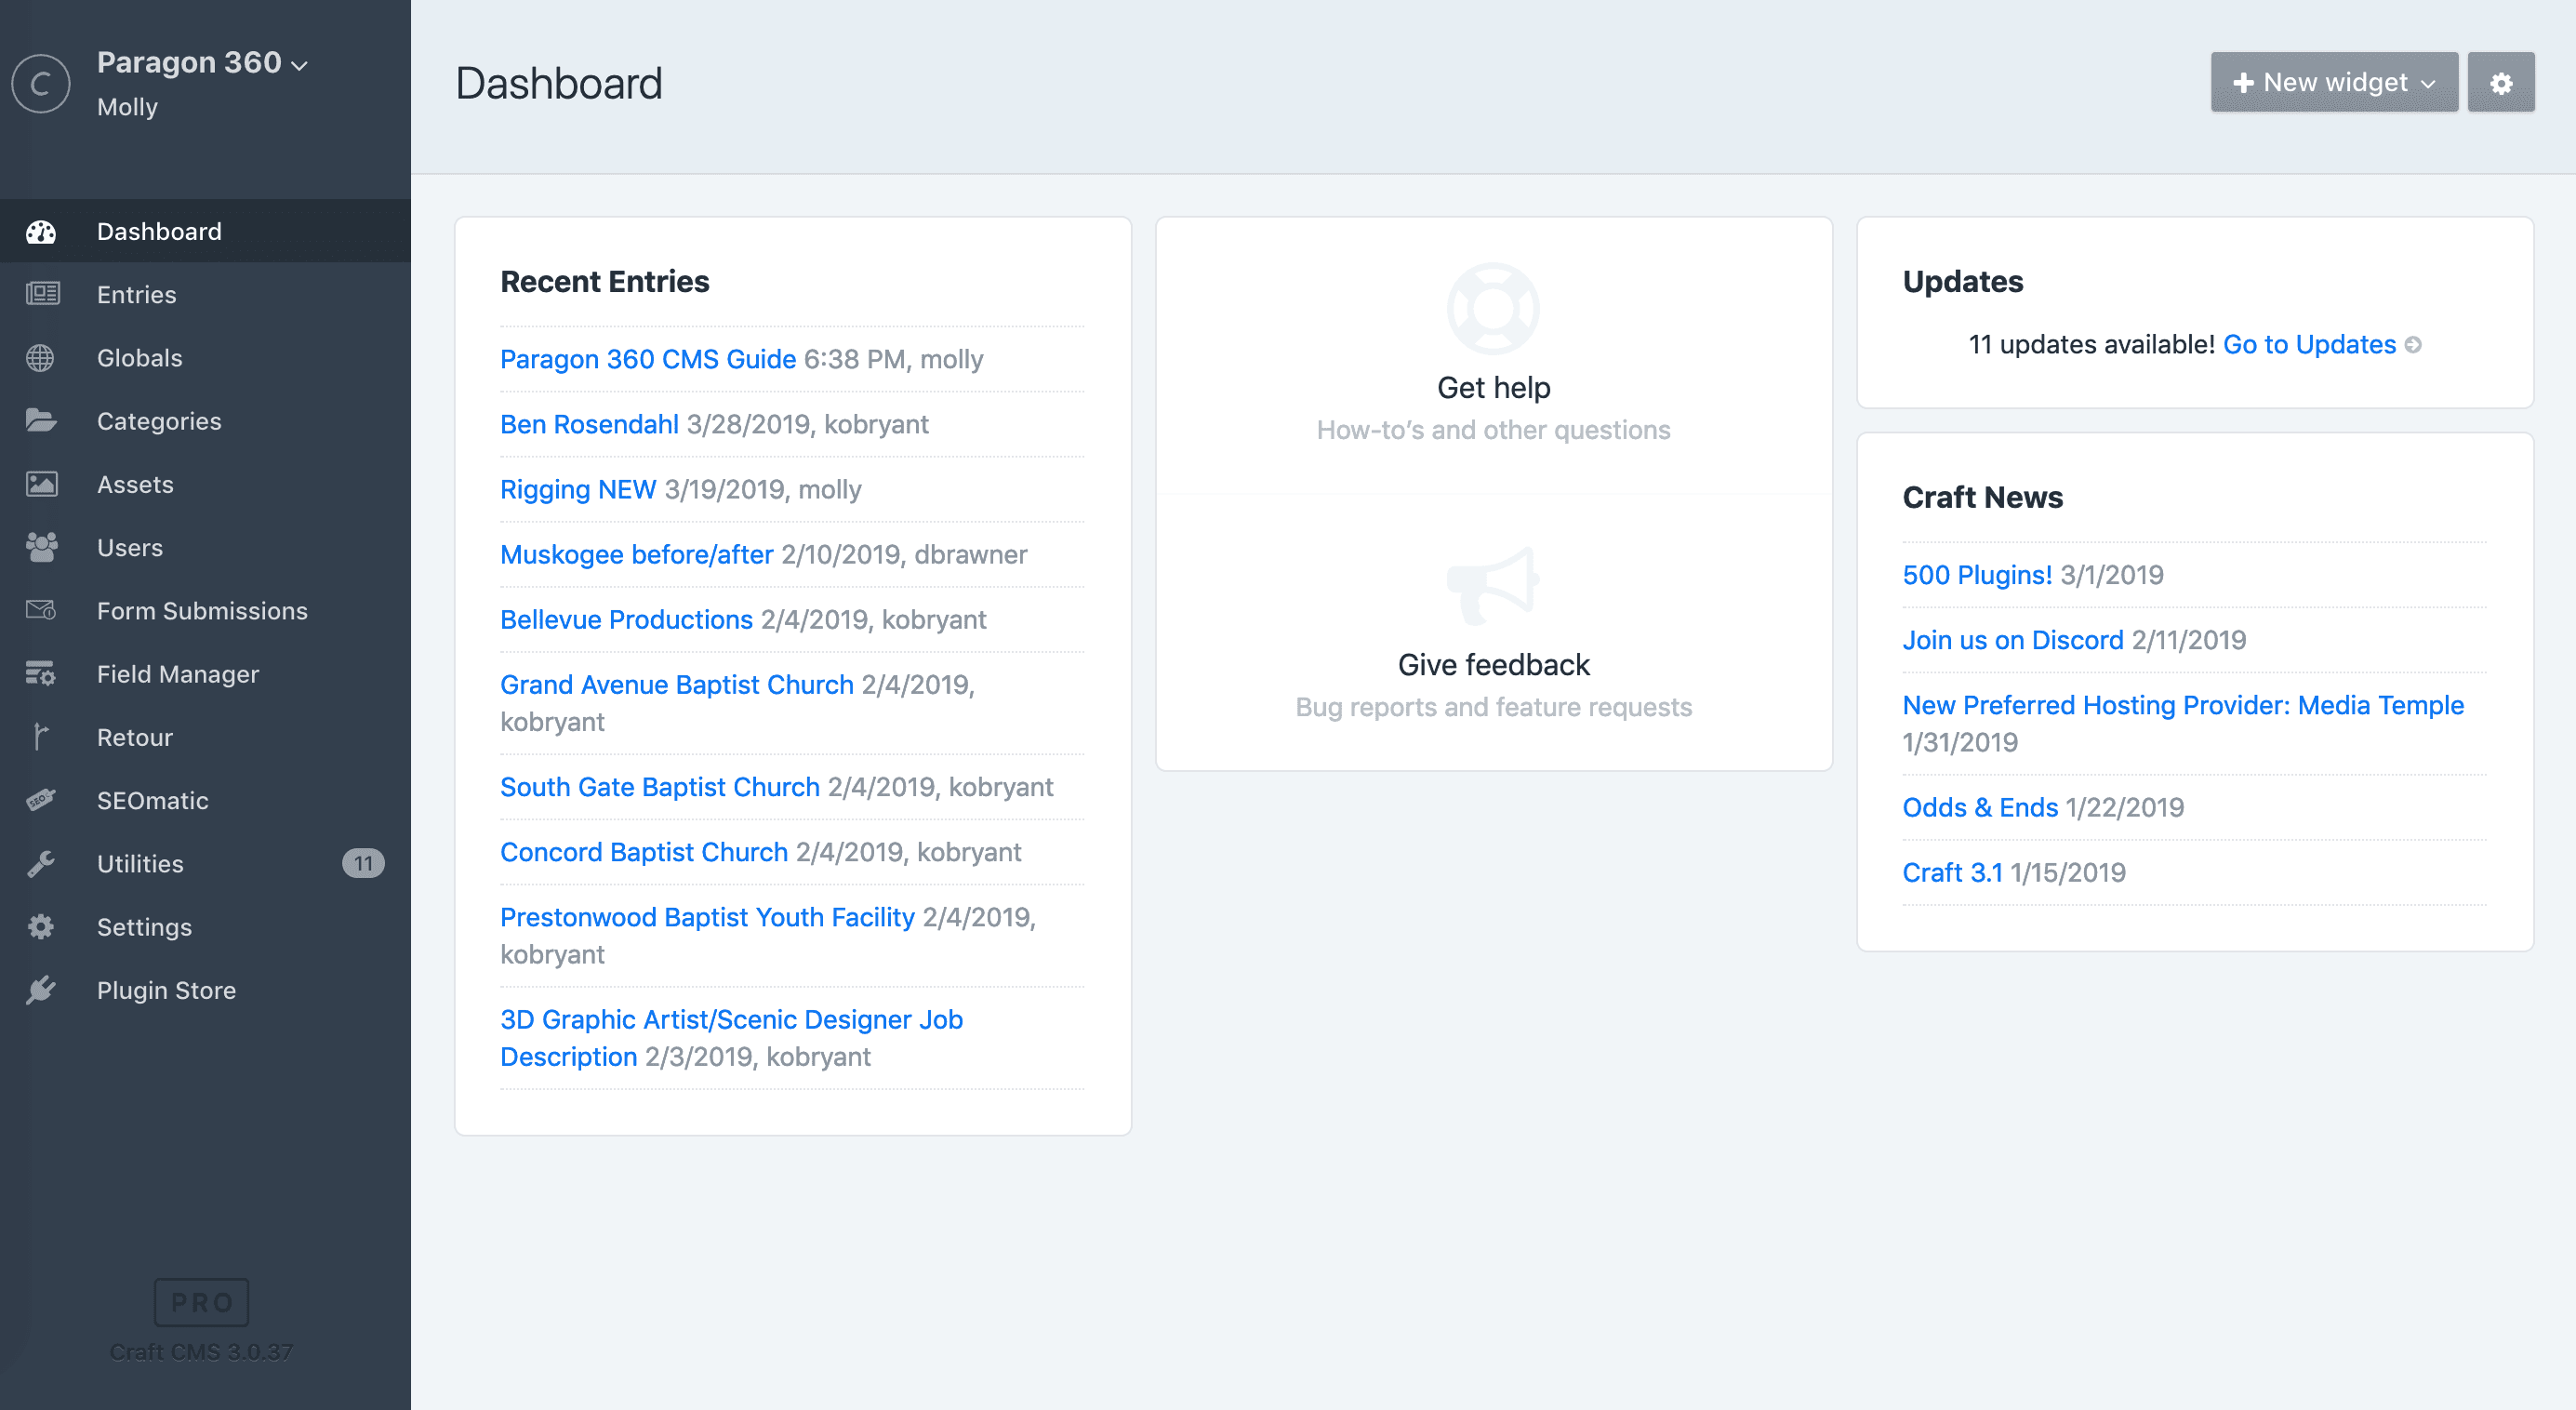This screenshot has width=2576, height=1410.
Task: Open Settings from the sidebar
Action: pos(205,927)
